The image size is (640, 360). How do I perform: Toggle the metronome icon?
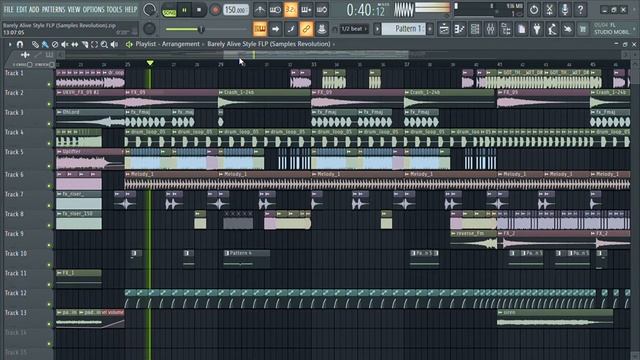(x=260, y=9)
